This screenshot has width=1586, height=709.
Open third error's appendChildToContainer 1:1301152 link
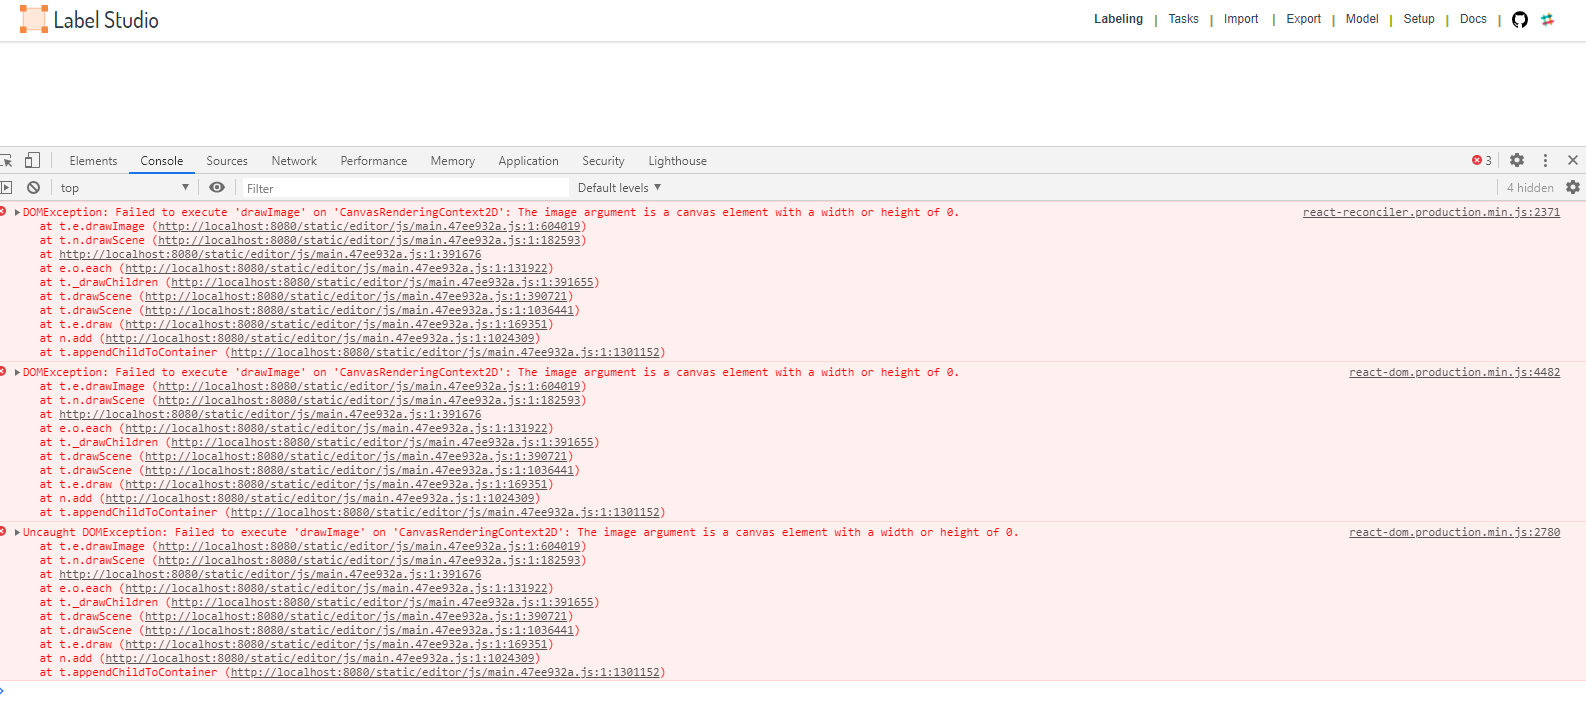coord(445,672)
